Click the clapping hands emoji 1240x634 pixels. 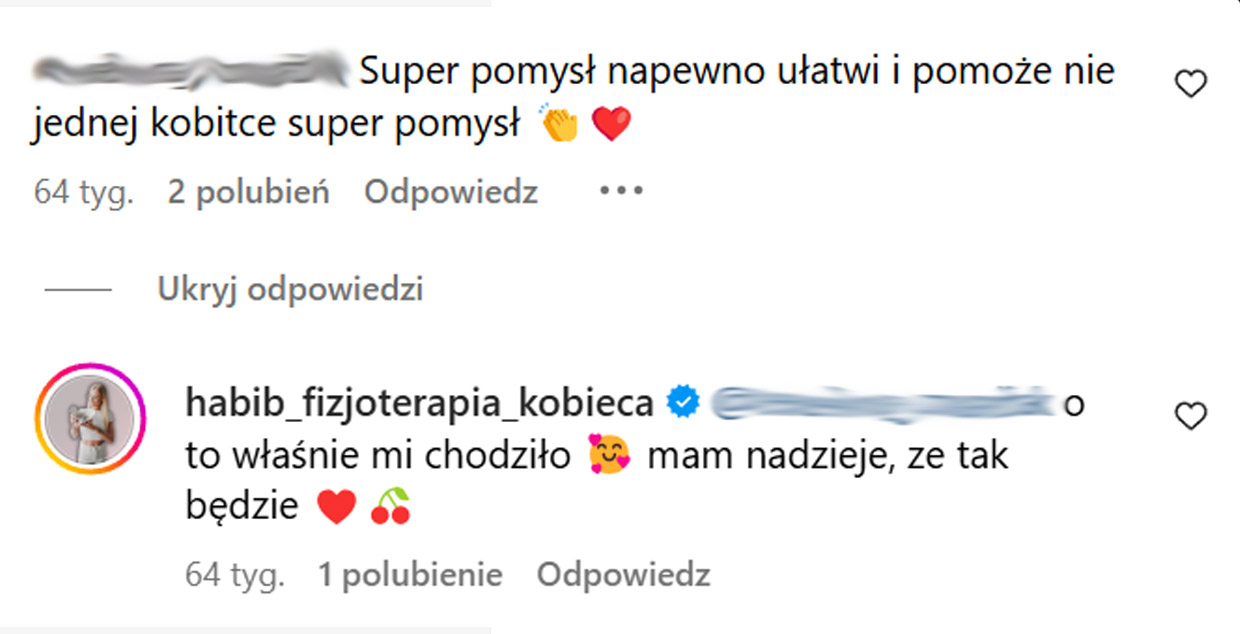coord(560,125)
